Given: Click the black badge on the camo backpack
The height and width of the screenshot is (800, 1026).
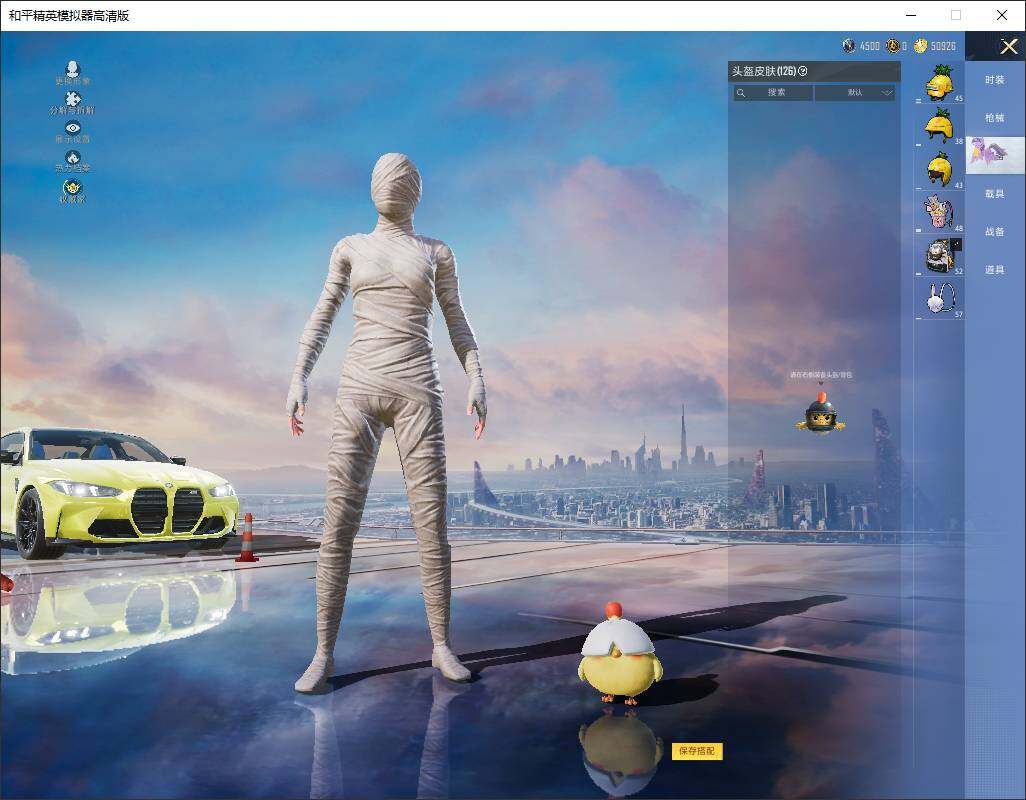Looking at the screenshot, I should [957, 245].
